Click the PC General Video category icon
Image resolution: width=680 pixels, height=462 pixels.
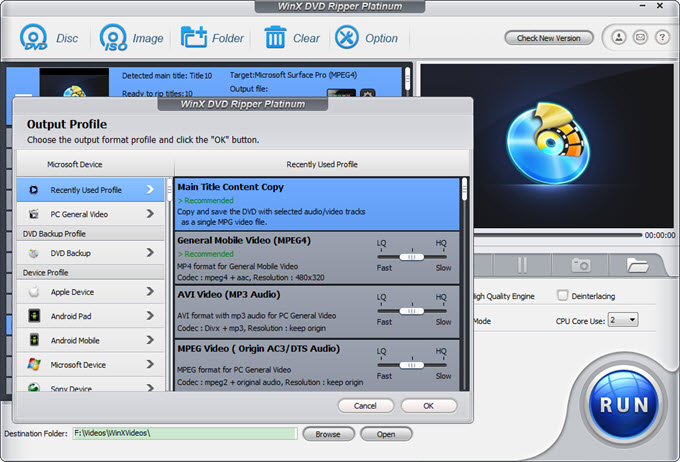click(33, 214)
